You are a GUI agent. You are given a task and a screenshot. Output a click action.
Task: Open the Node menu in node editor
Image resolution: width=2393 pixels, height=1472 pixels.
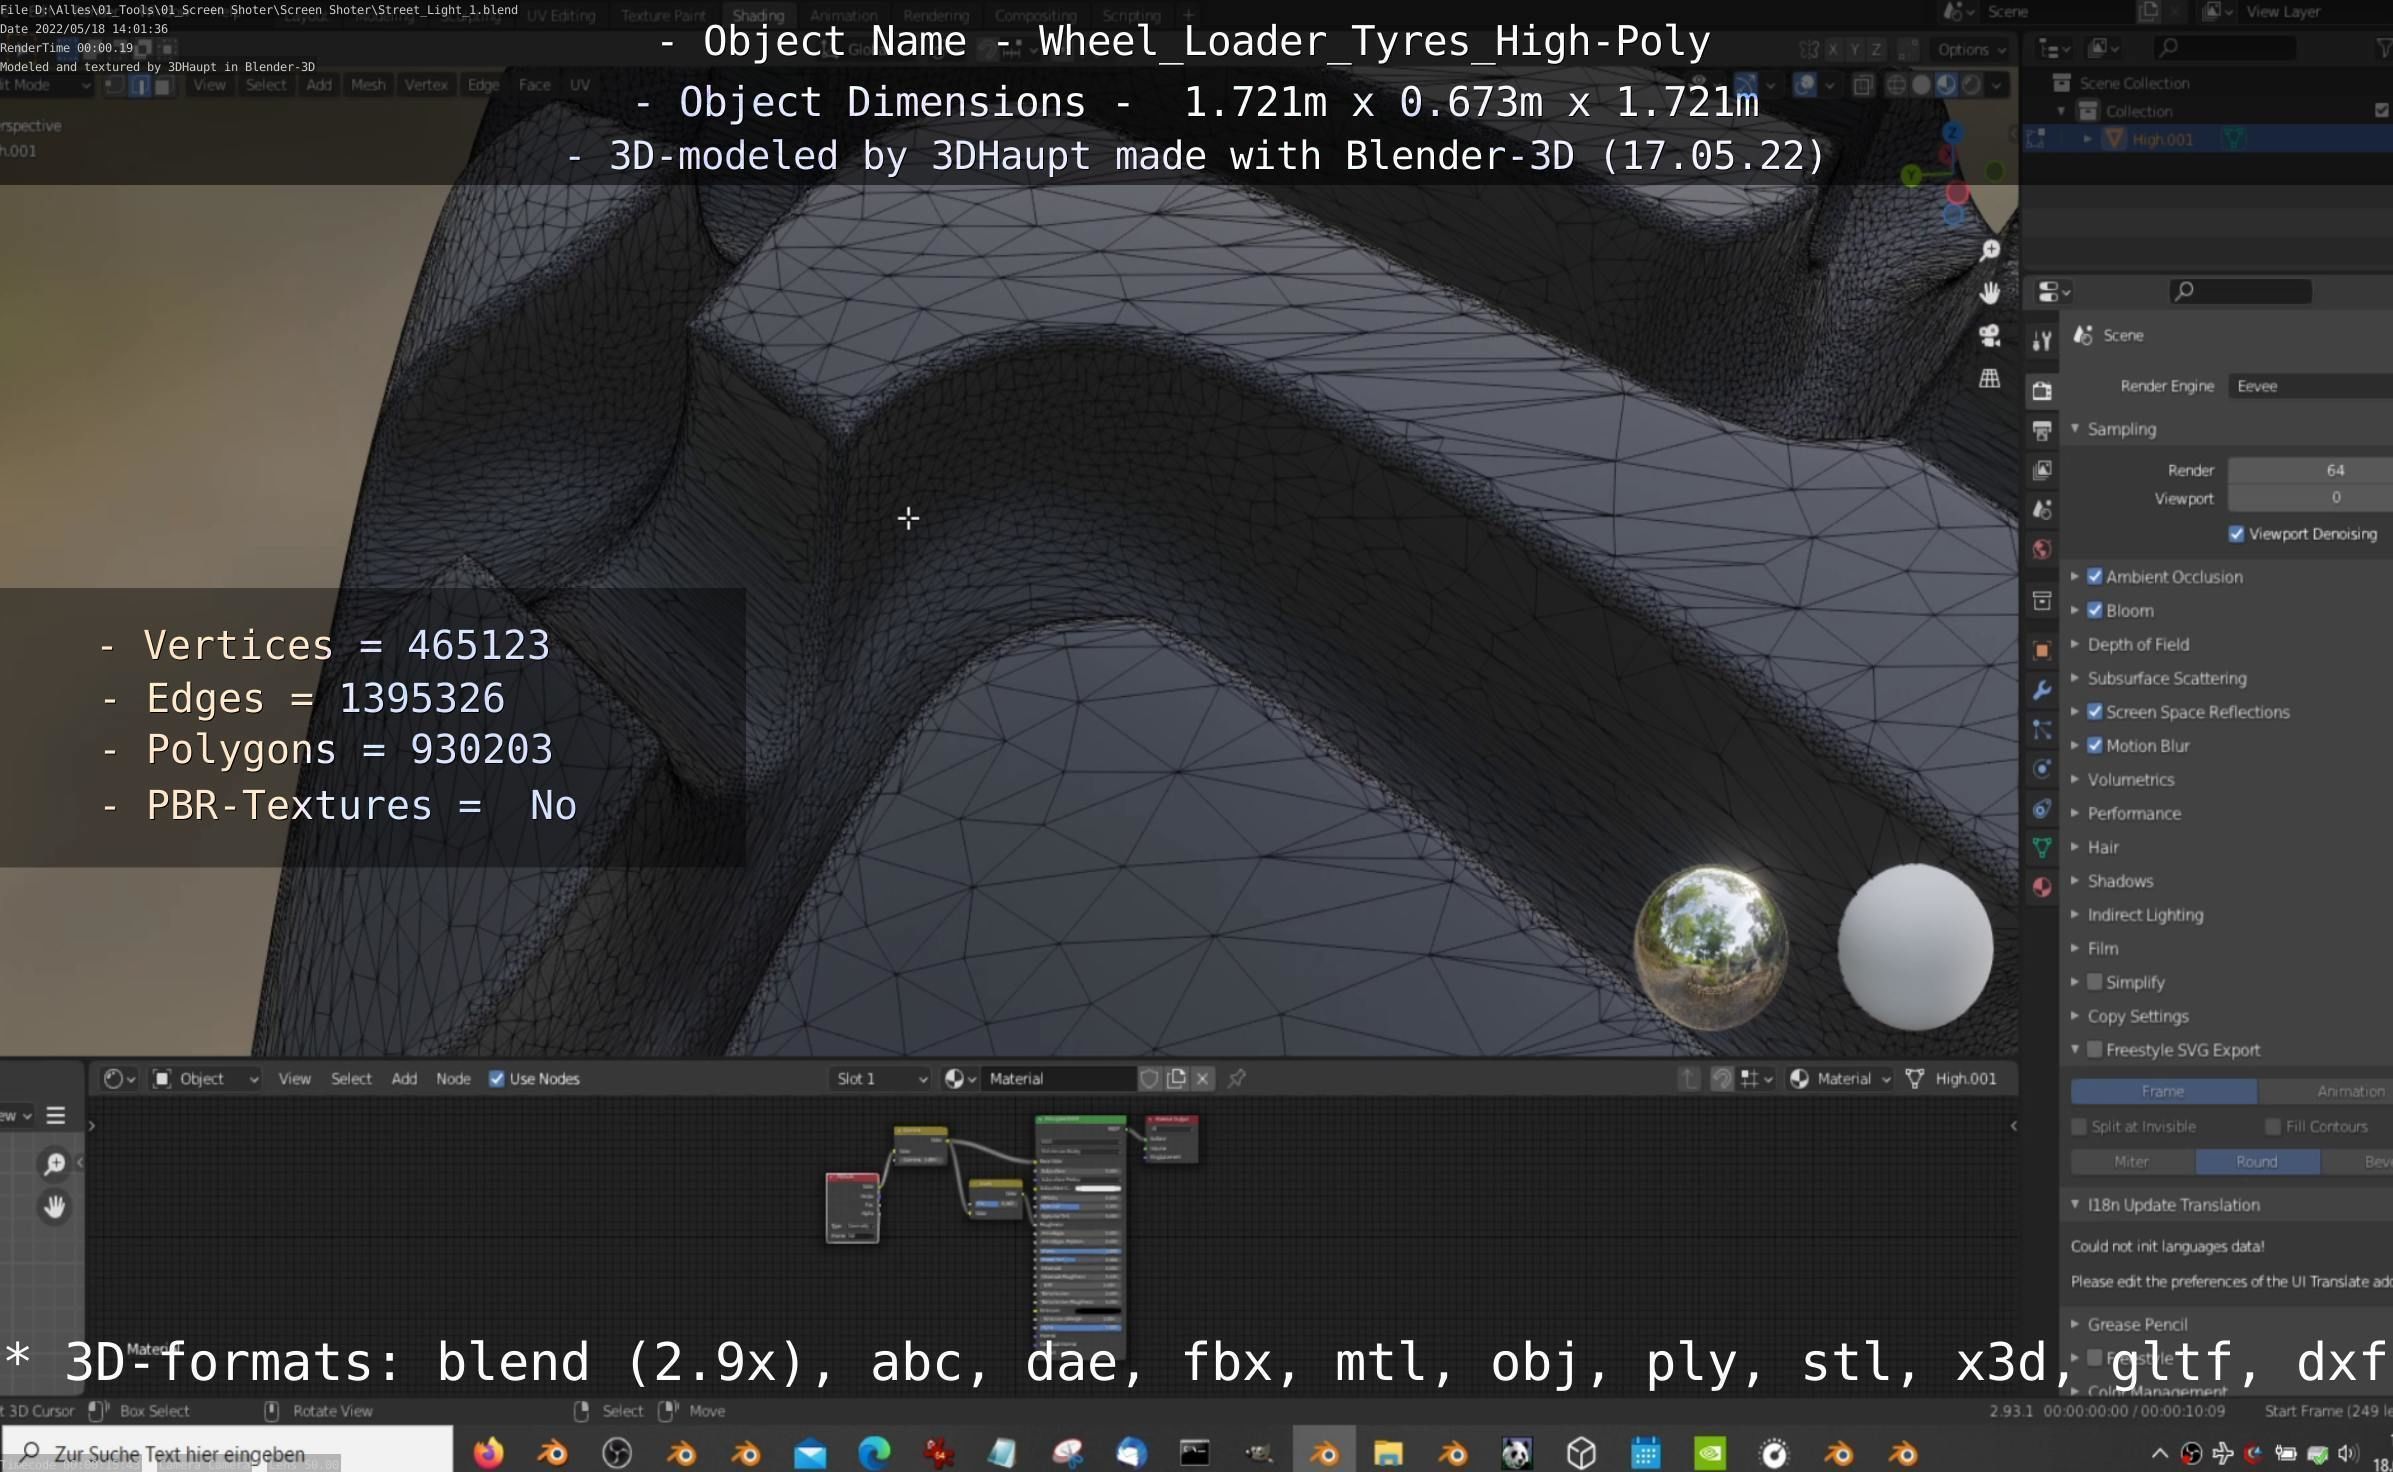coord(453,1078)
